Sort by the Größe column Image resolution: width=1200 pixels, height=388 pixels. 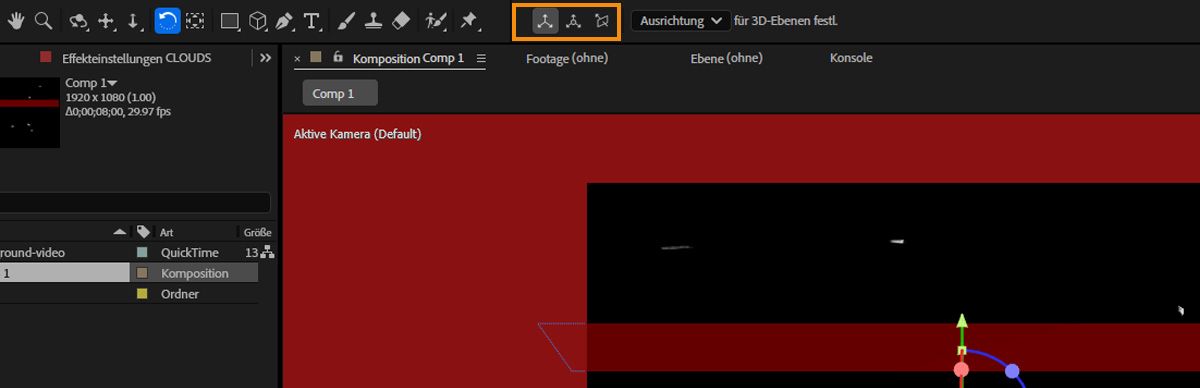click(257, 232)
